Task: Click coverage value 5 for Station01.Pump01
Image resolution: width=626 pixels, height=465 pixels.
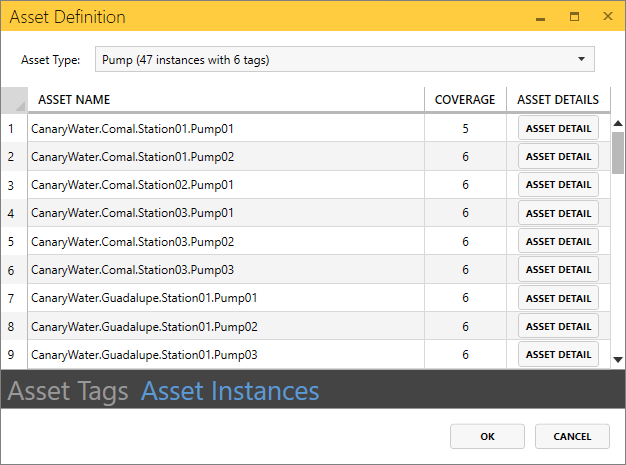Action: point(465,128)
